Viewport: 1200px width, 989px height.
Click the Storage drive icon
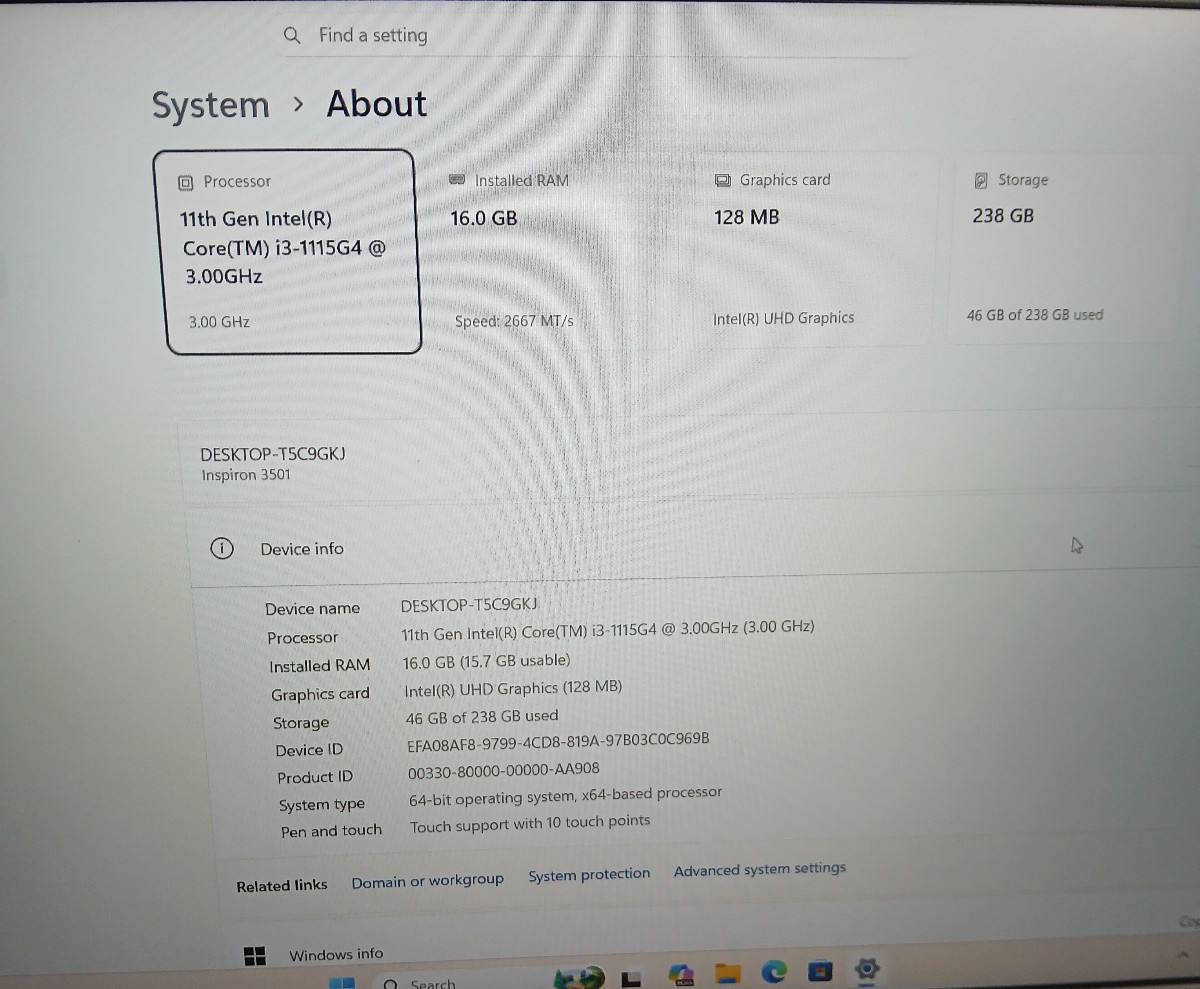click(981, 181)
